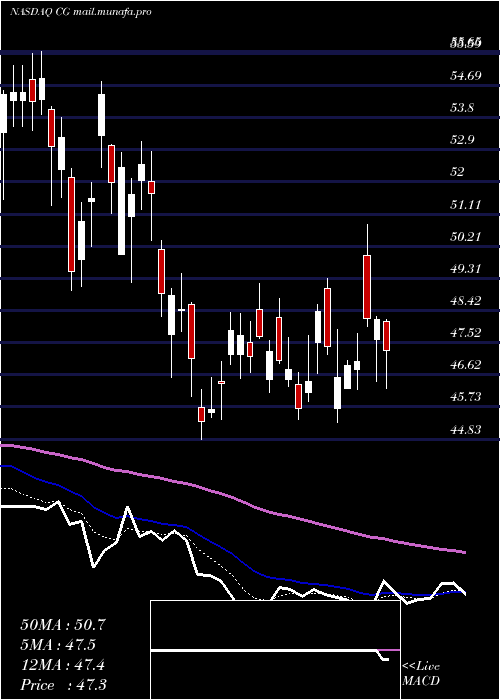Click the 49.31 price axis label
The height and width of the screenshot is (700, 500).
[465, 269]
